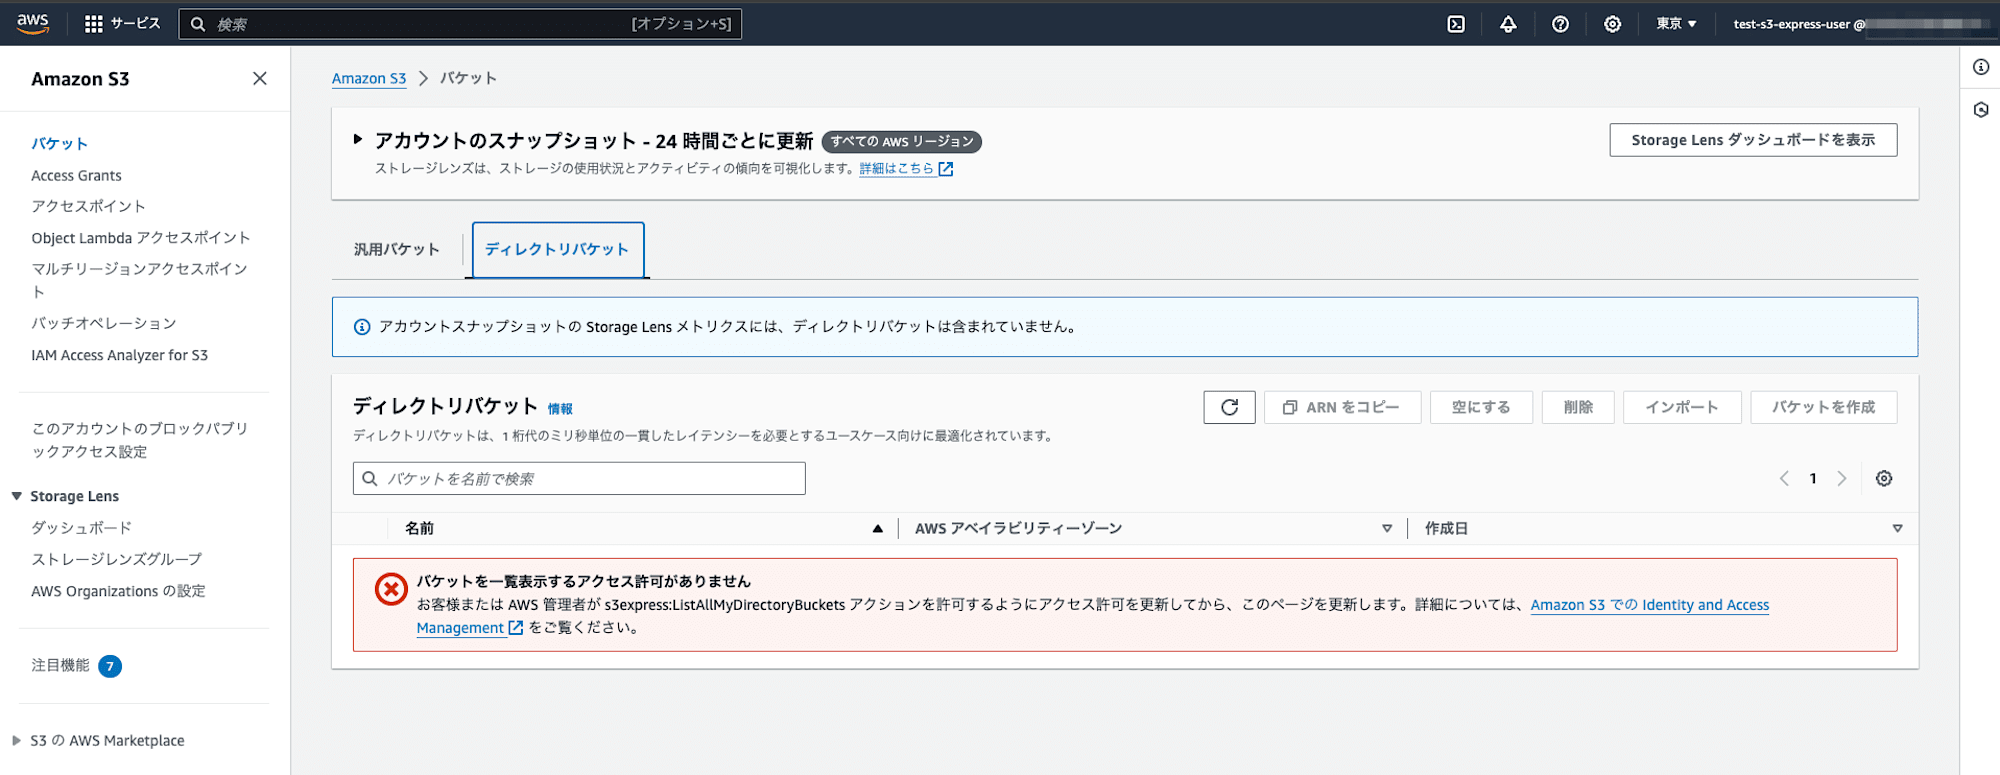This screenshot has height=775, width=2000.
Task: Open Object Lambda アクセスポイント
Action: tap(141, 238)
